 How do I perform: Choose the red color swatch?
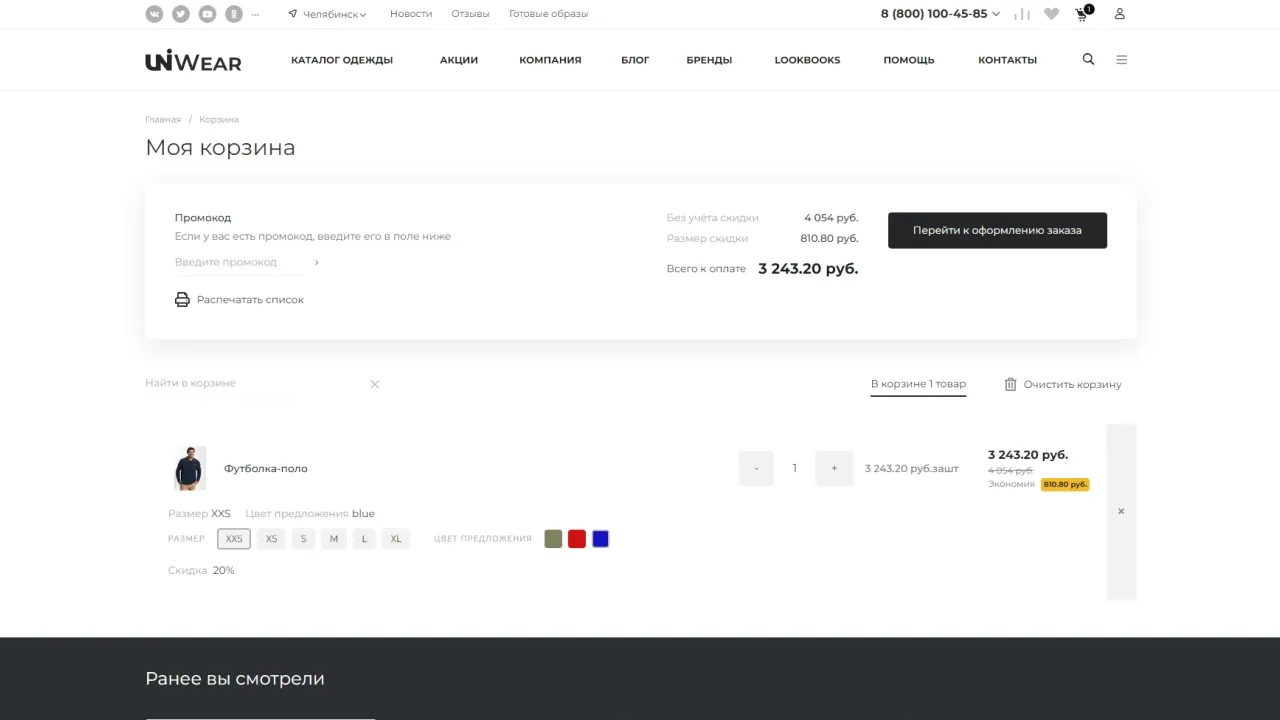577,539
